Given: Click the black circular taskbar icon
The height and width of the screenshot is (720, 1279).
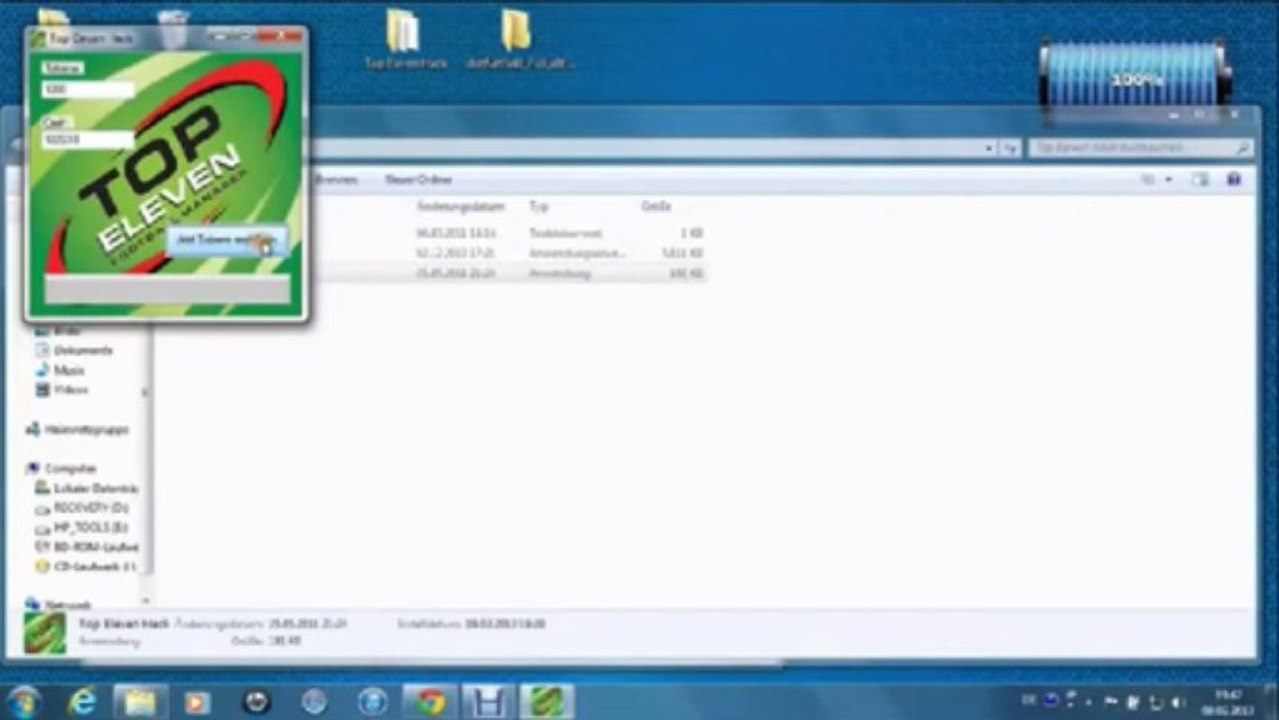Looking at the screenshot, I should click(x=256, y=702).
